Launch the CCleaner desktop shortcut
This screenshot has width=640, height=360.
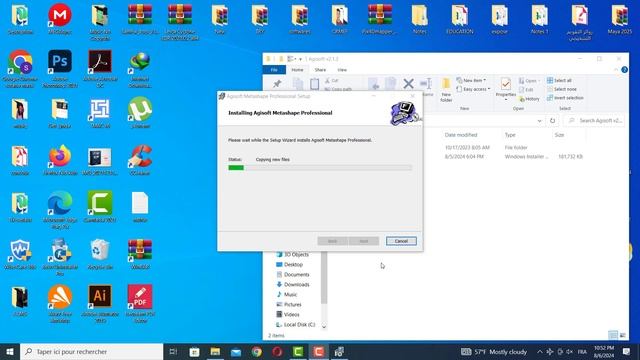coord(140,160)
